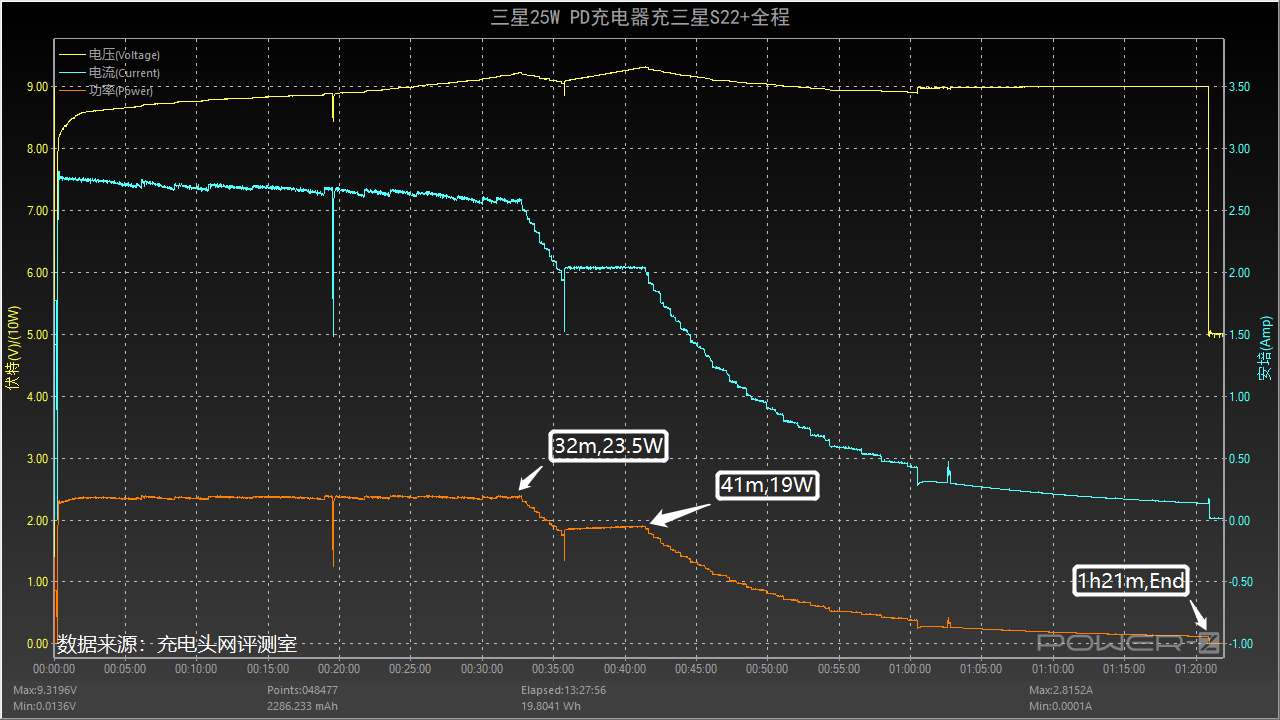
Task: Click the Elapsed:13:27:56 status entry
Action: click(x=563, y=691)
